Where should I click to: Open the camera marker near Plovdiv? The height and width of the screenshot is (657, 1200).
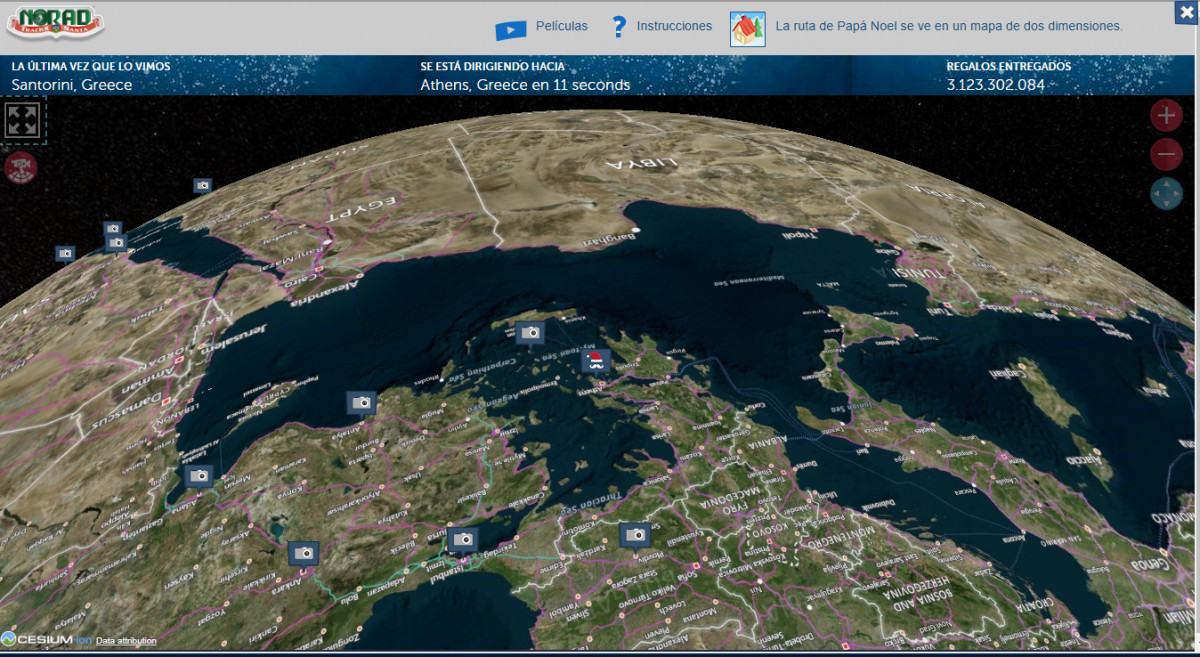tap(635, 535)
